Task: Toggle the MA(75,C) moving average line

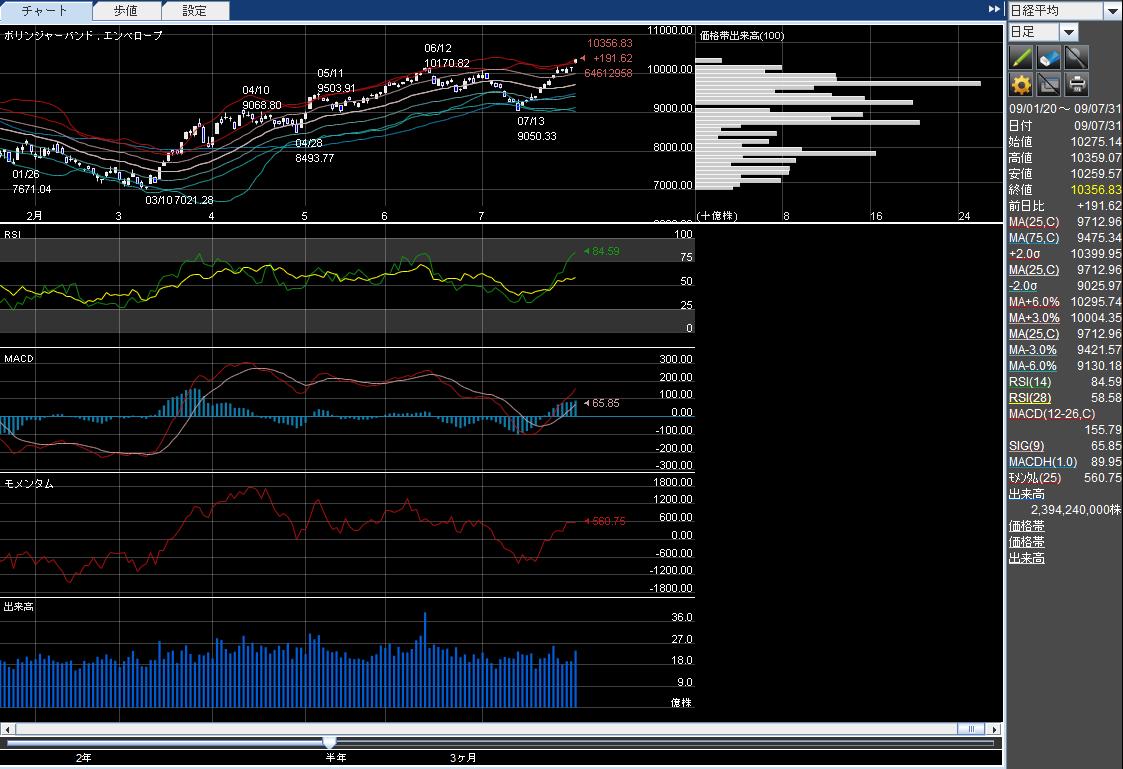Action: coord(1033,238)
